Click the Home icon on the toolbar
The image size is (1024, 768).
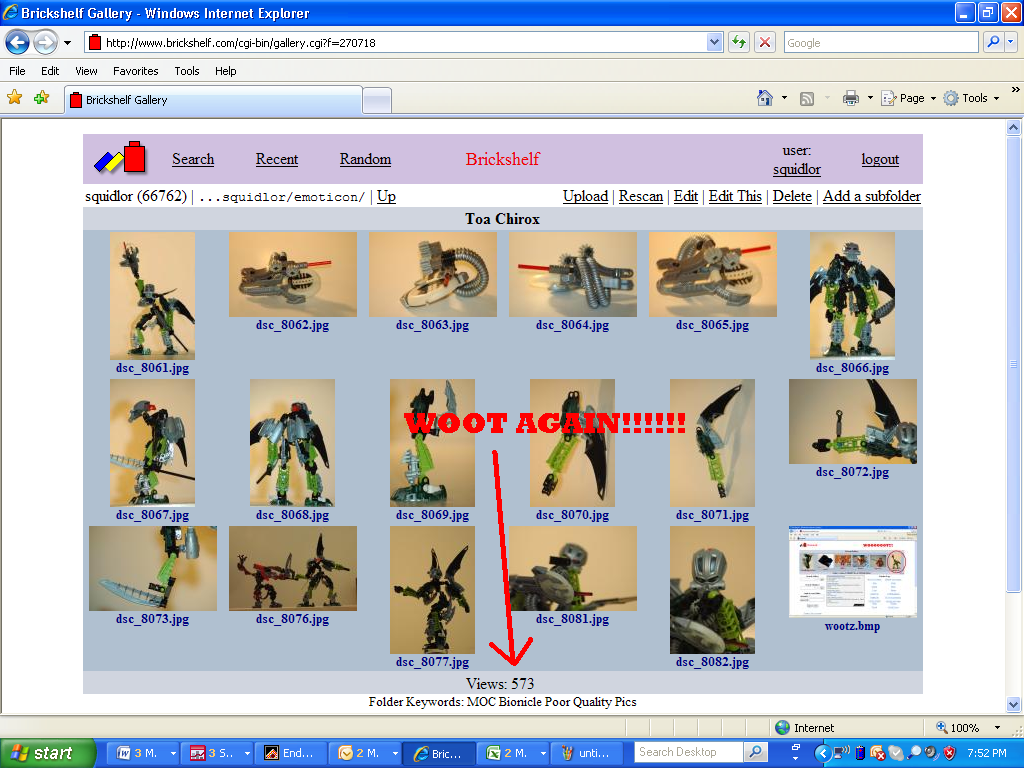click(763, 99)
